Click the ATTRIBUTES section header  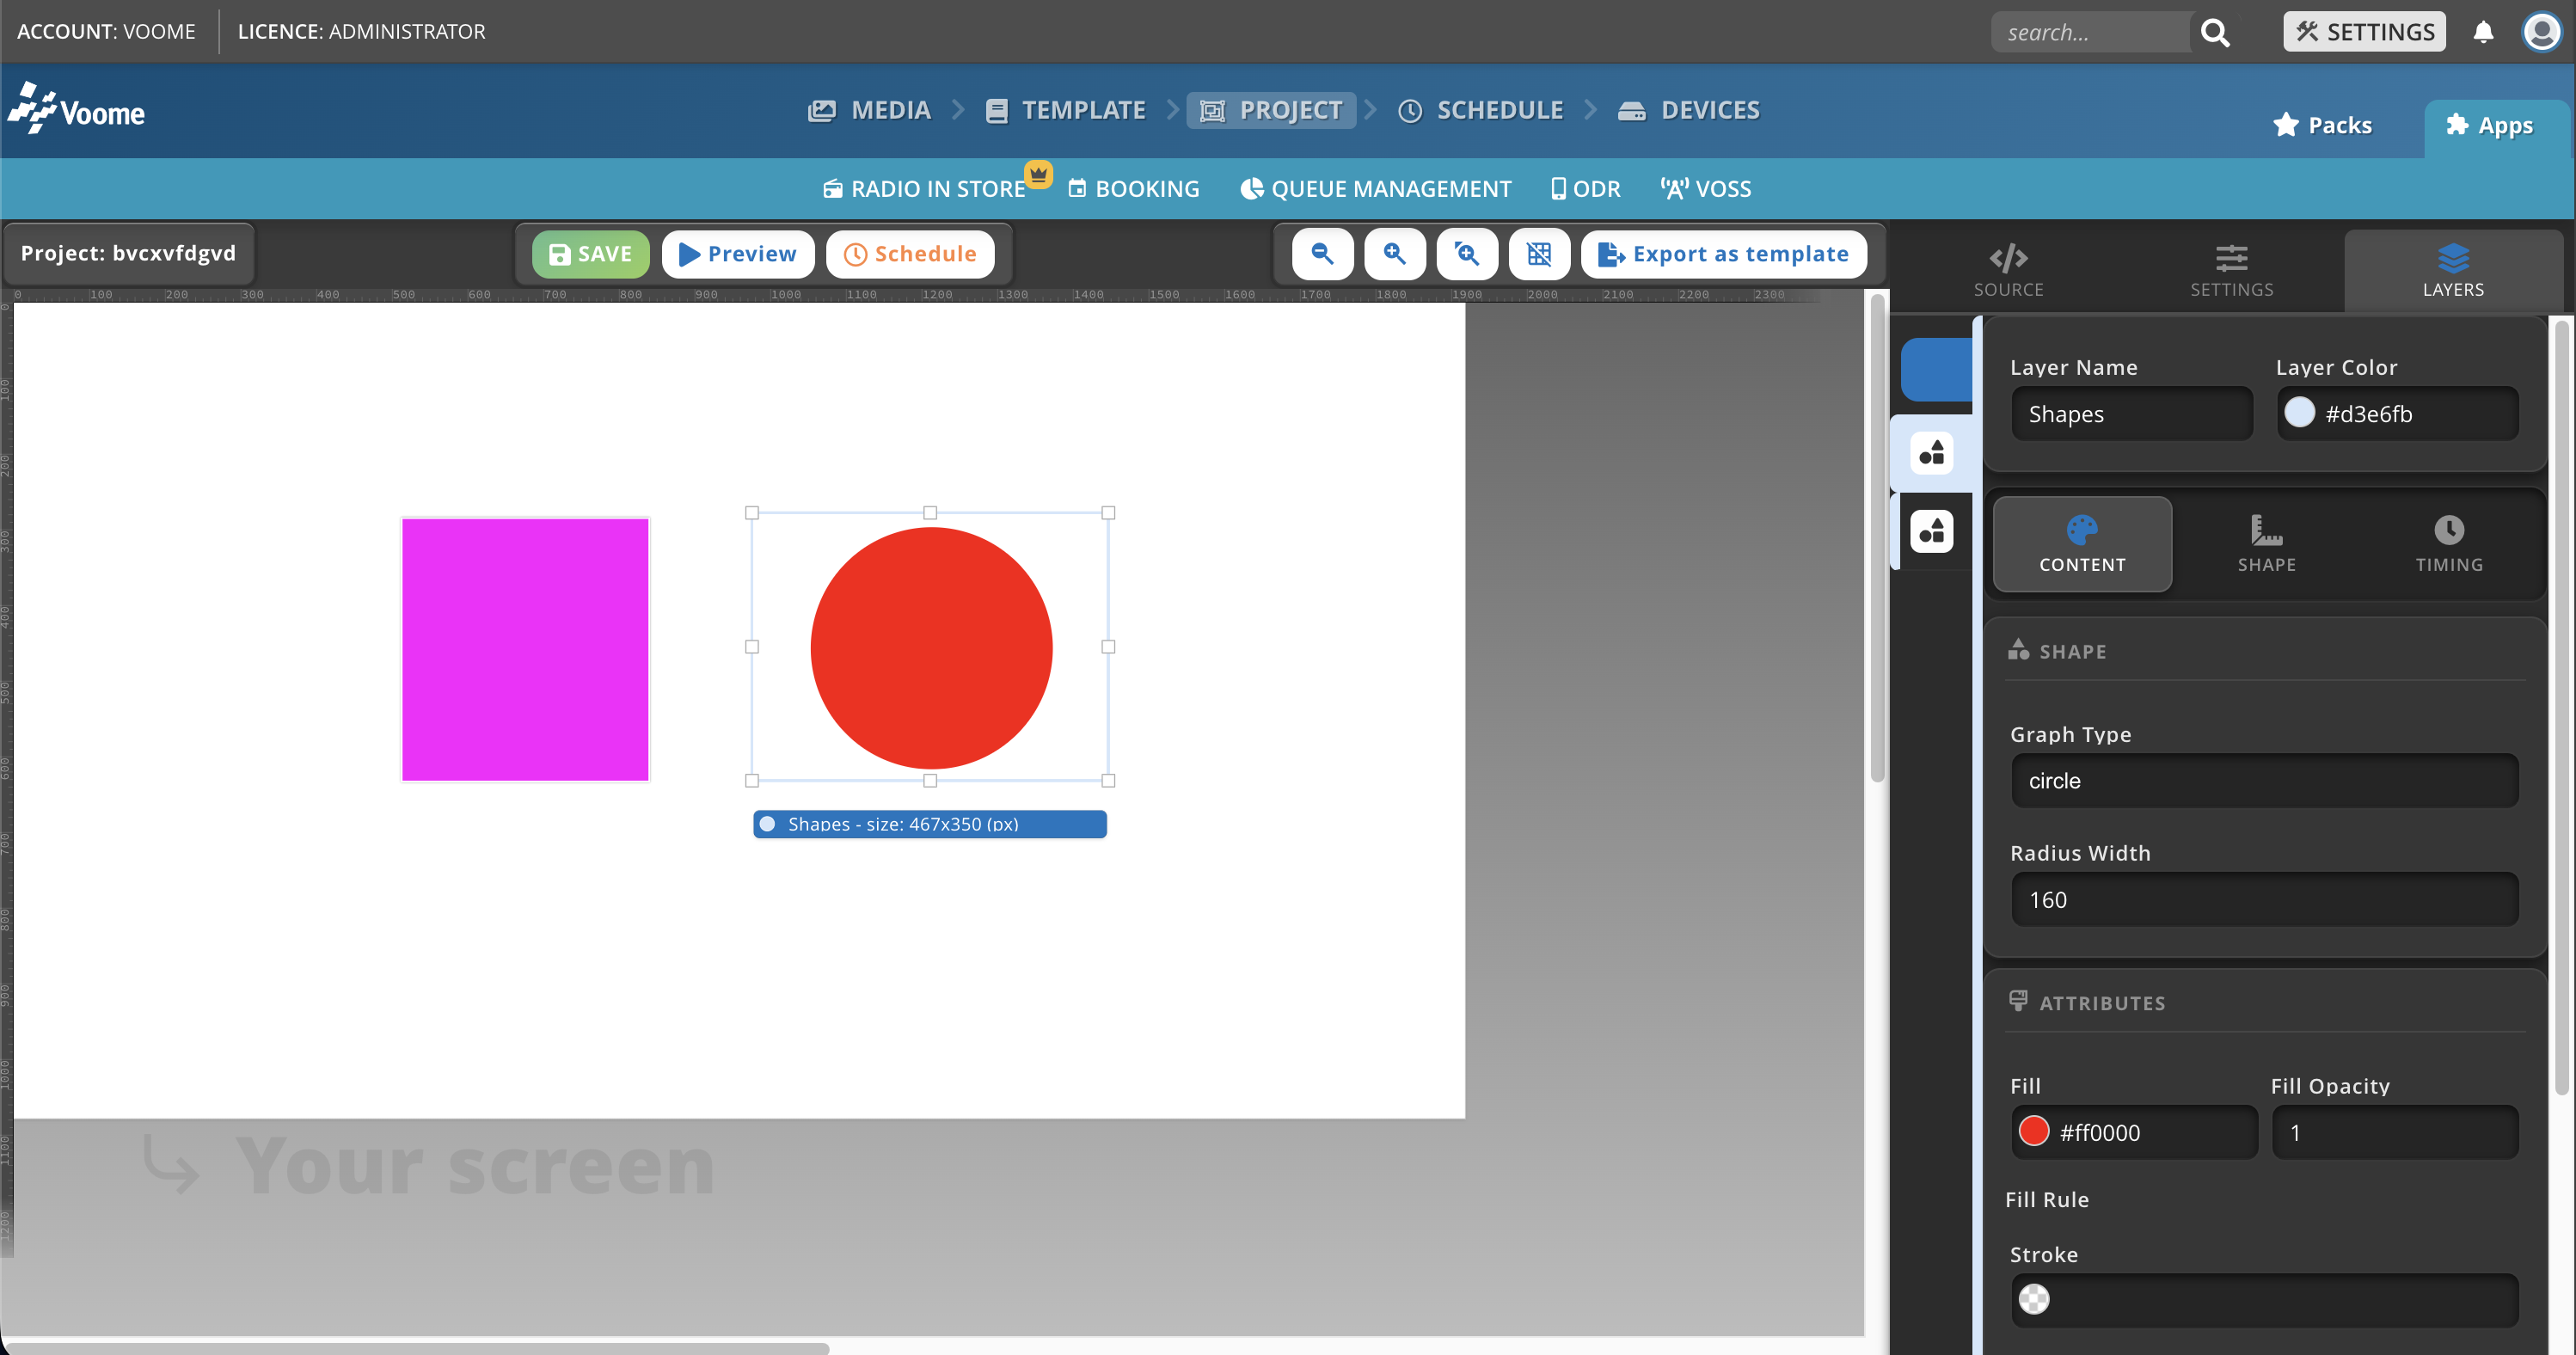(x=2086, y=1002)
